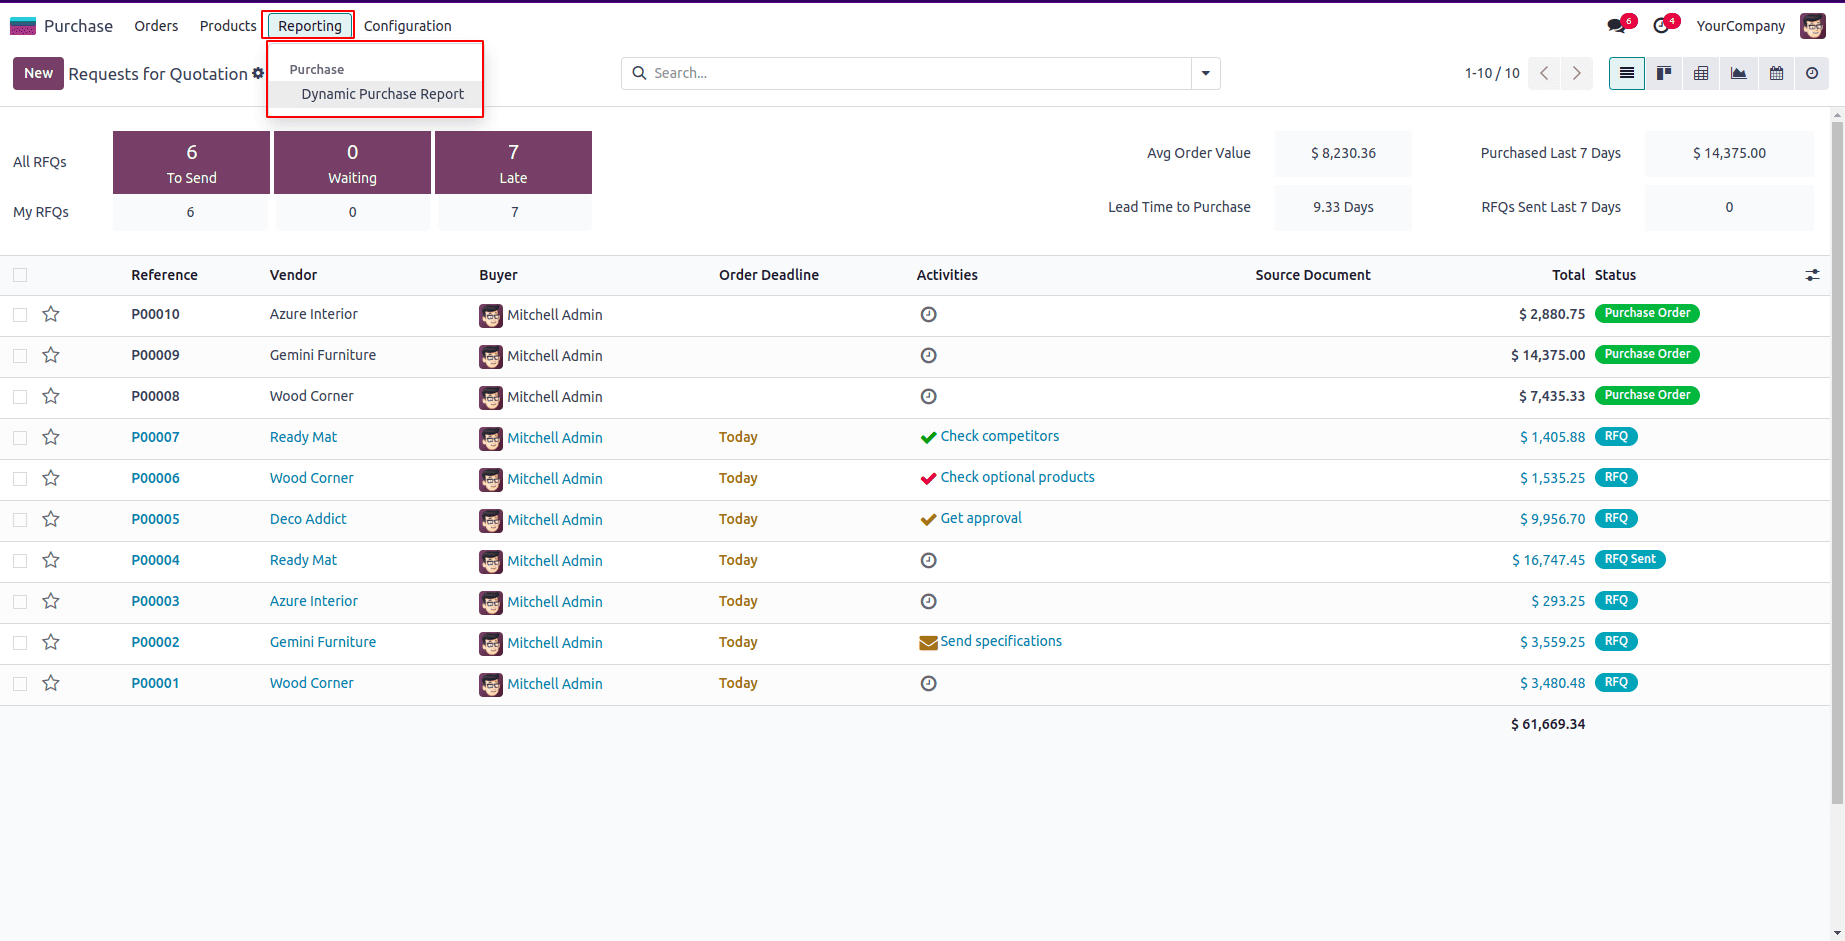Open the Requests for Quotation gear settings
Screen dimensions: 1845x941
(258, 73)
